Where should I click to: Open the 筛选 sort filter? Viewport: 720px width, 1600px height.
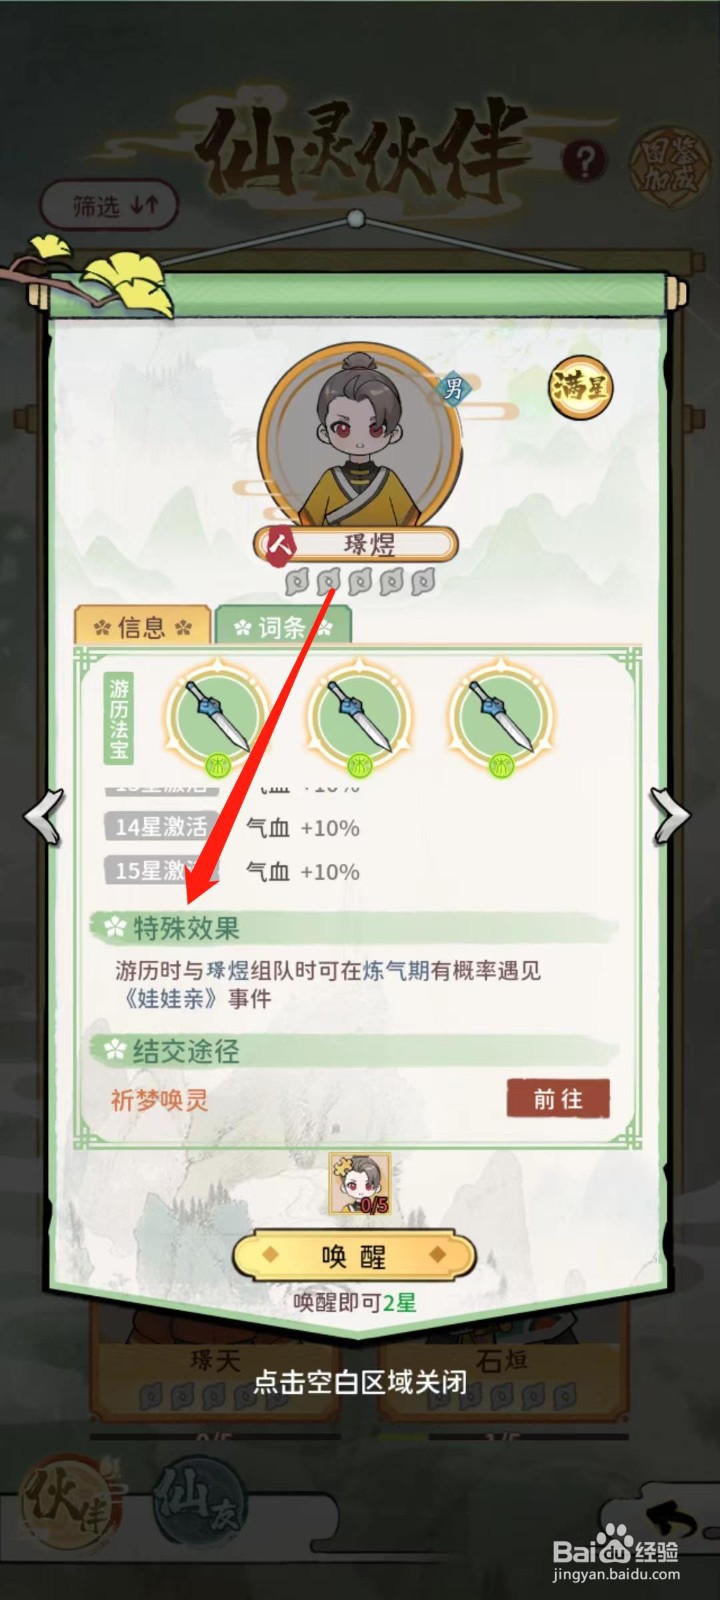(x=109, y=206)
